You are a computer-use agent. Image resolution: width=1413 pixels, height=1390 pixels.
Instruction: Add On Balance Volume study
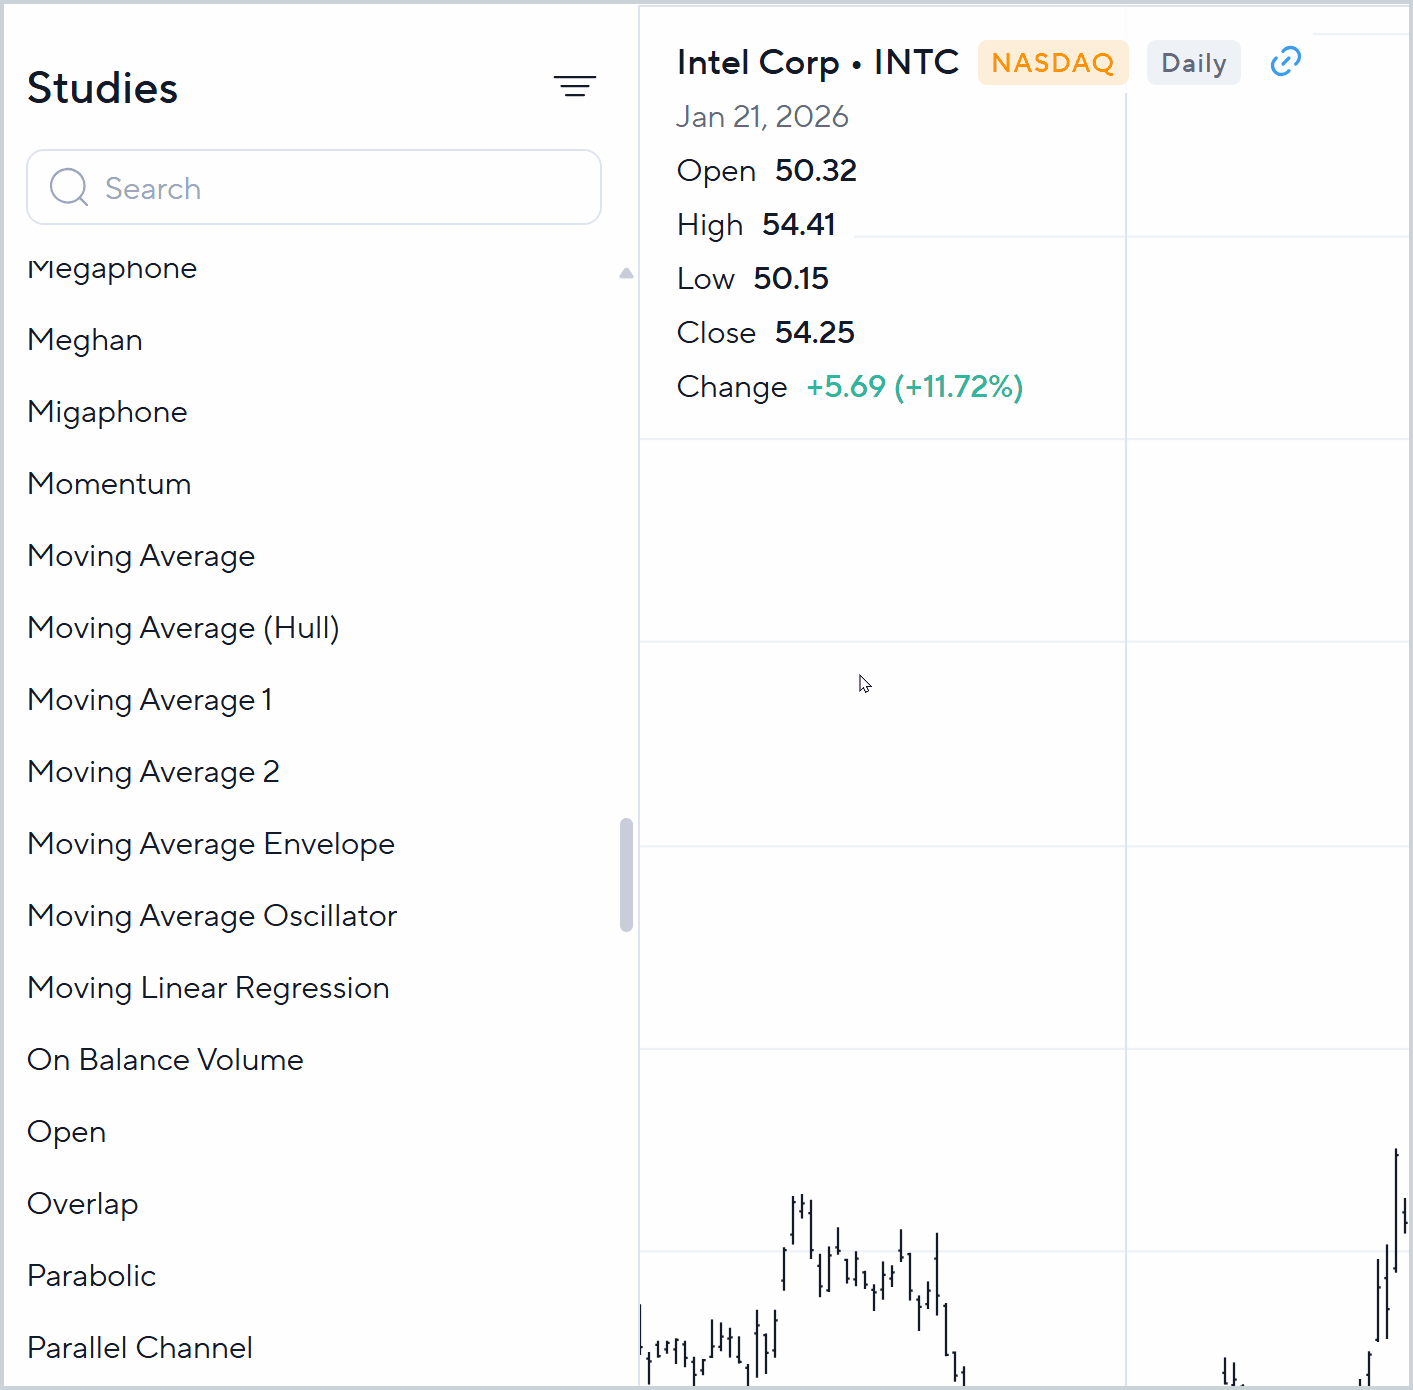[x=165, y=1060]
